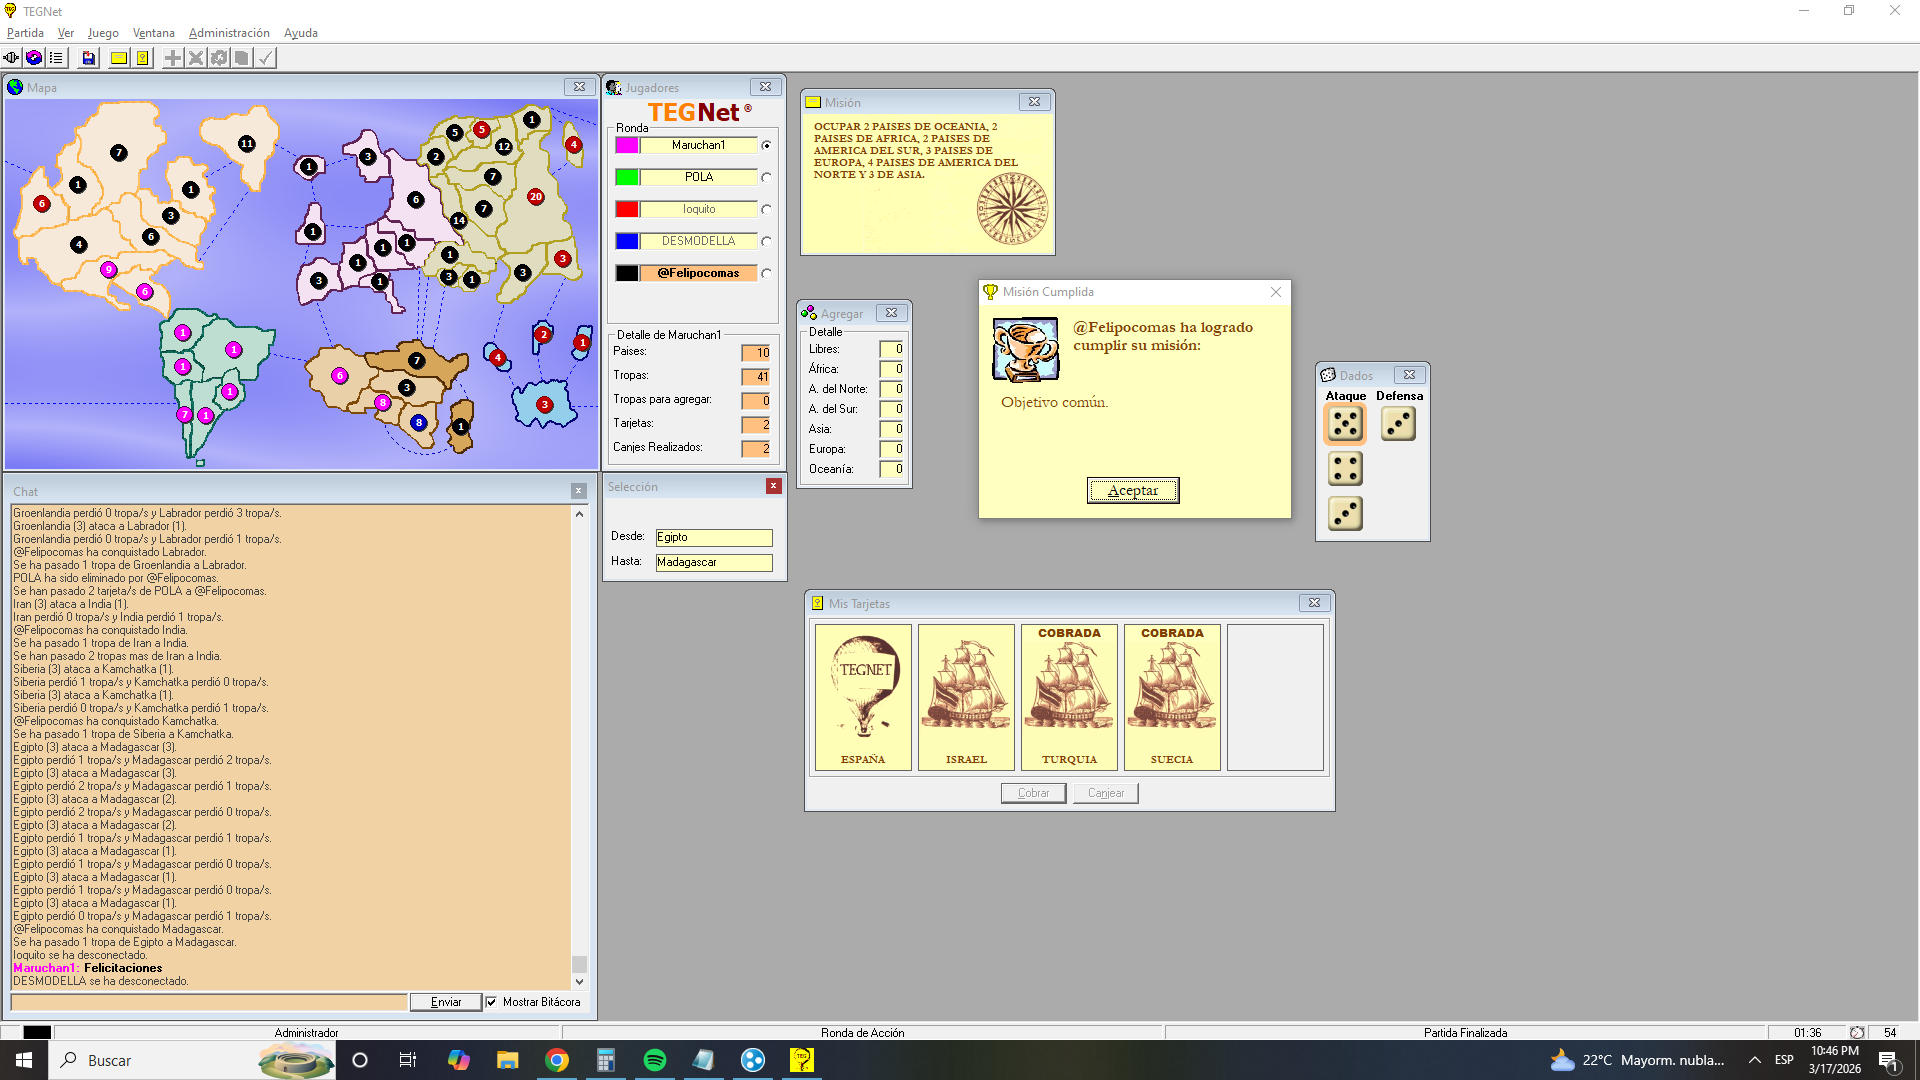The image size is (1920, 1080).
Task: Click the blue DESMODELLA color swatch
Action: coord(627,241)
